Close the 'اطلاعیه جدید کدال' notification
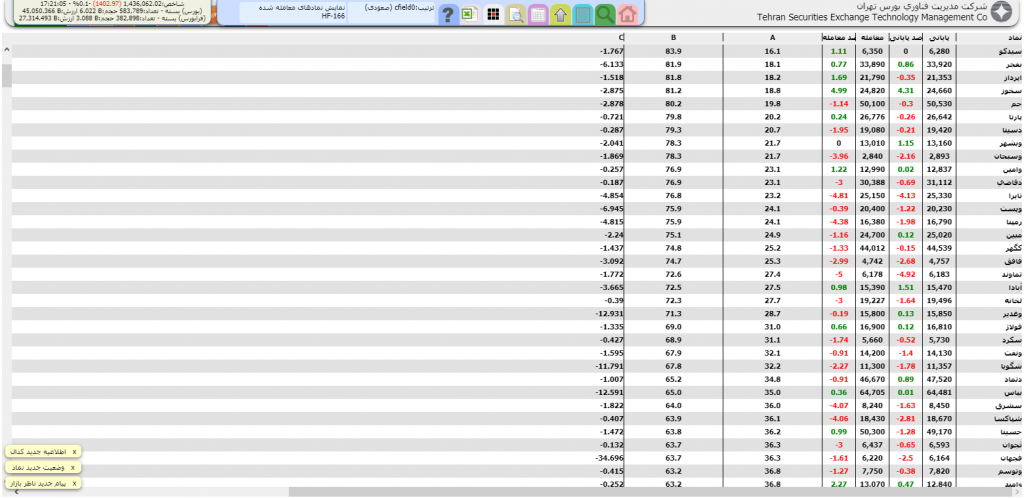This screenshot has width=1024, height=498. click(x=74, y=451)
